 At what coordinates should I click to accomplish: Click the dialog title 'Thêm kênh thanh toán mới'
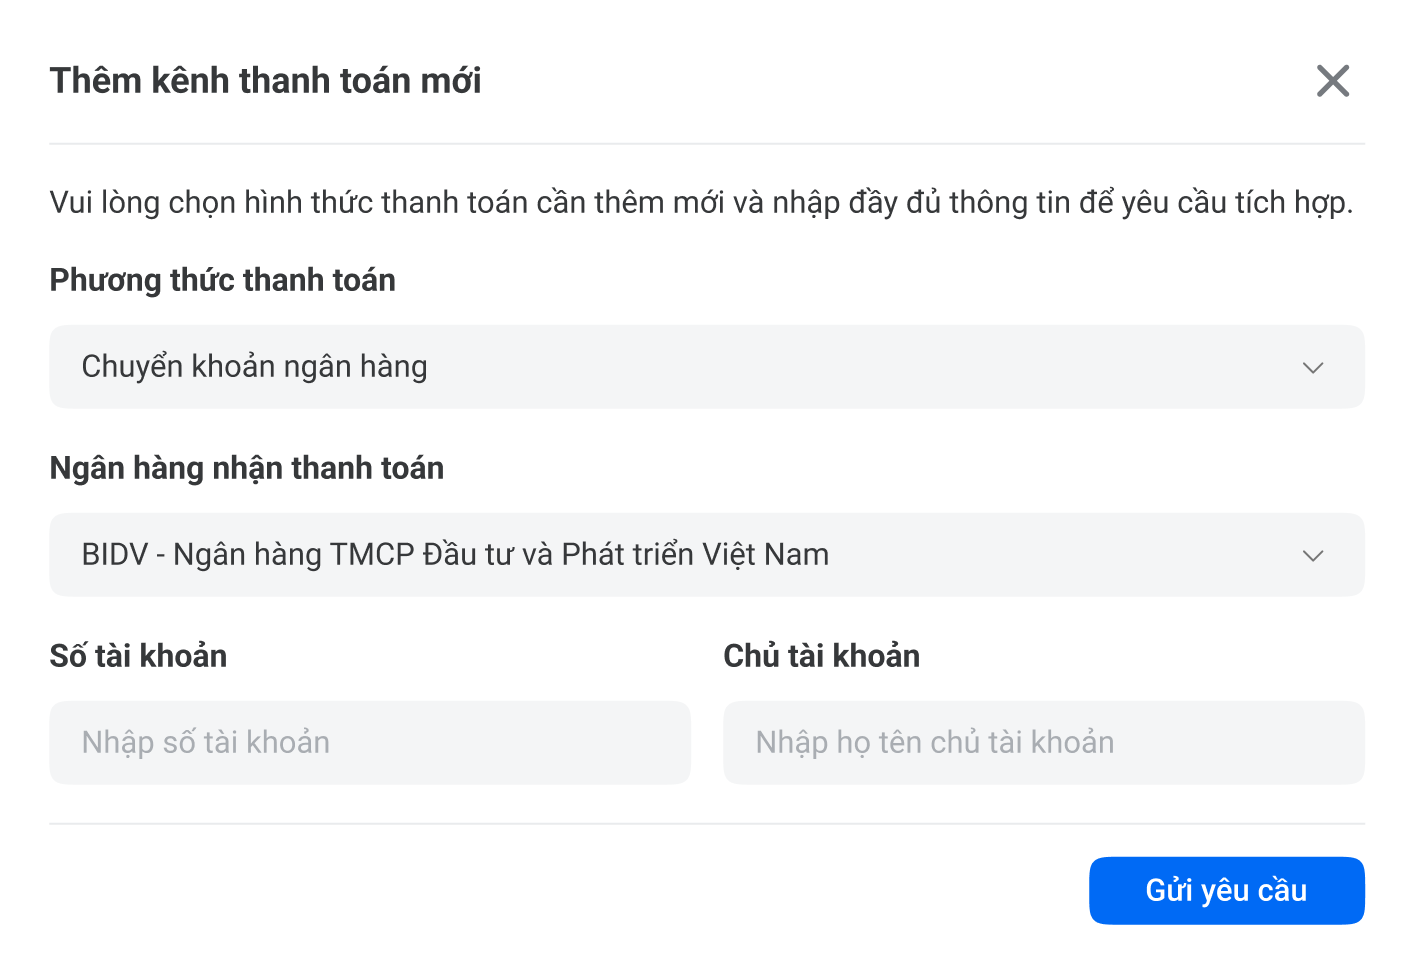pyautogui.click(x=266, y=80)
